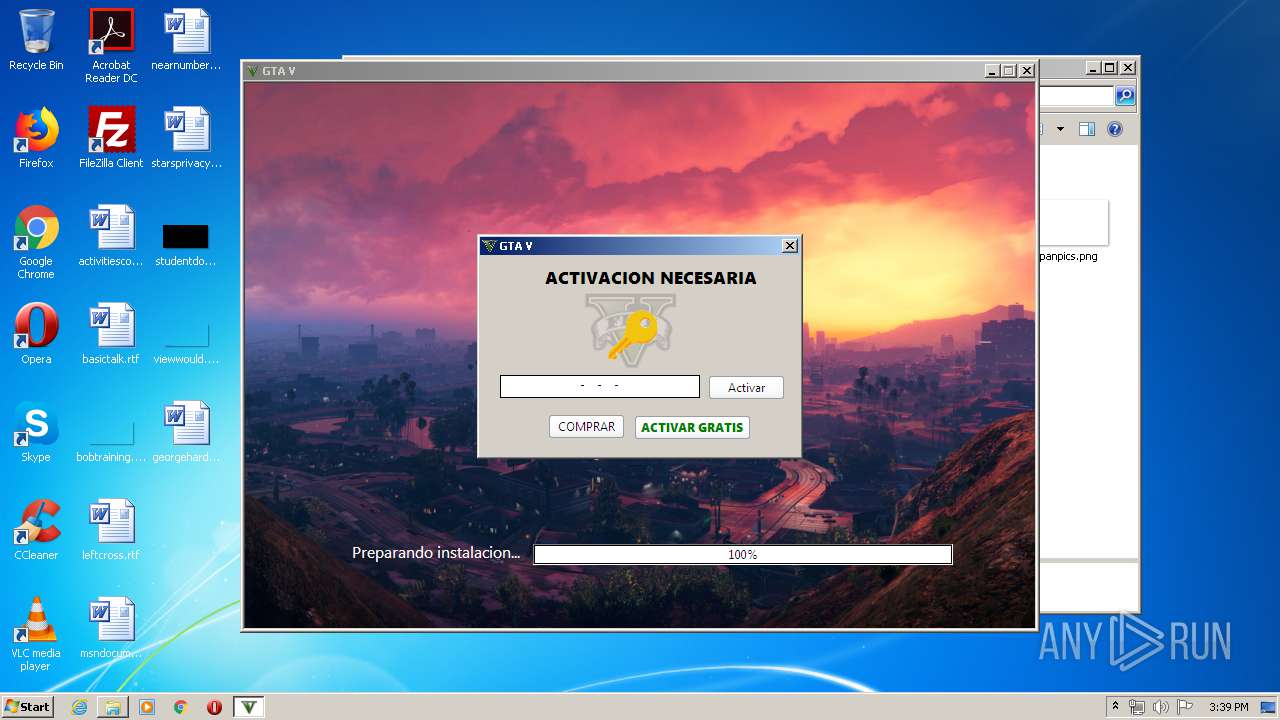Image resolution: width=1280 pixels, height=720 pixels.
Task: Open basictalk.rtf desktop file
Action: (x=111, y=334)
